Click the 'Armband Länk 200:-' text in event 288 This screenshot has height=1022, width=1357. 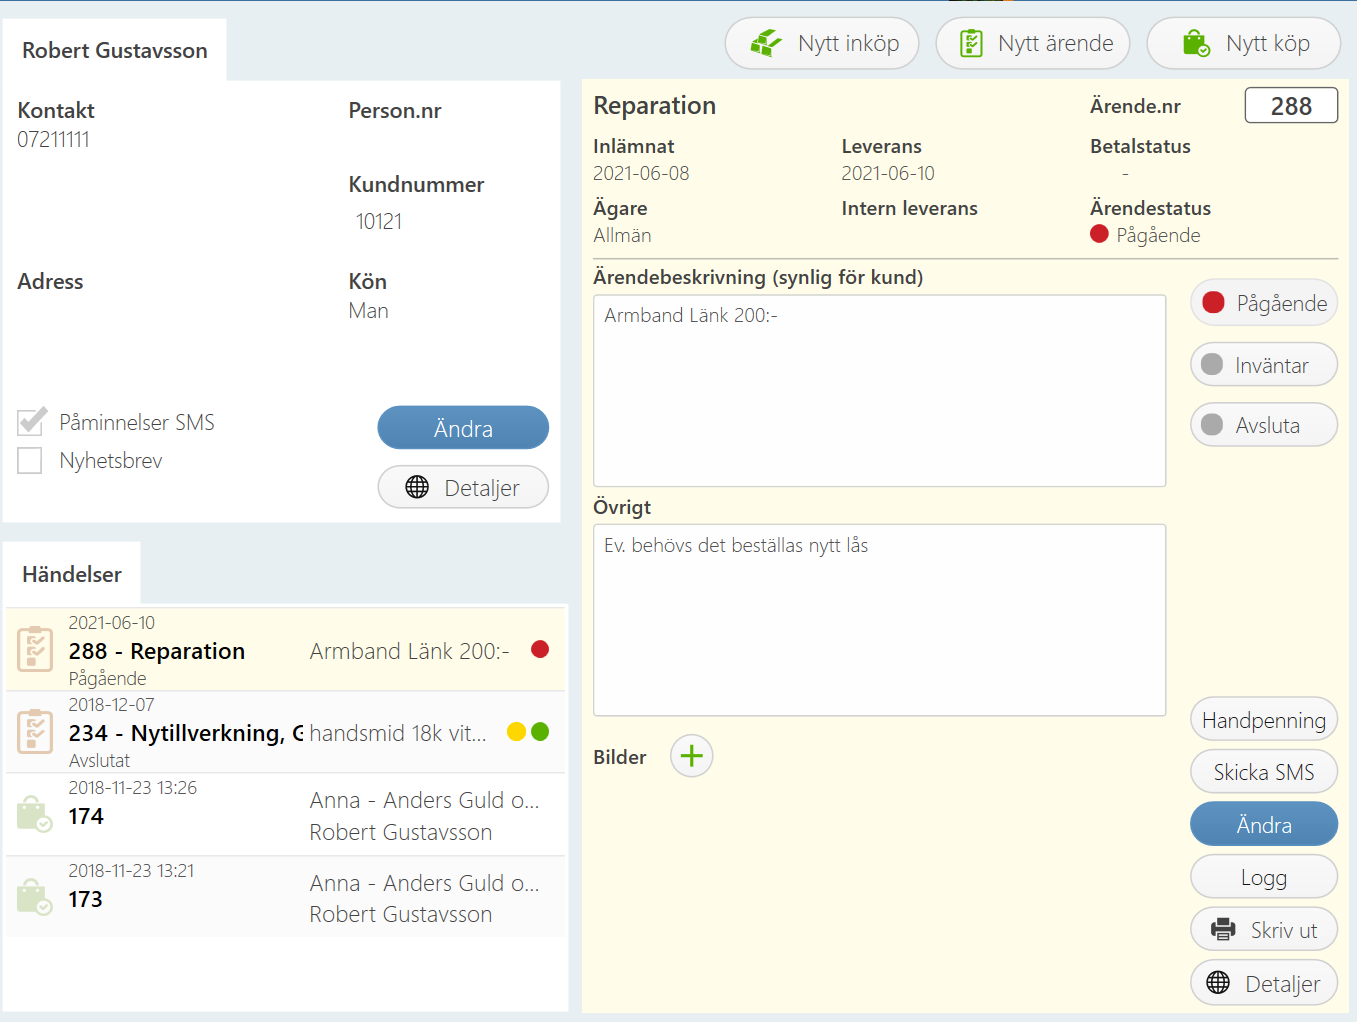point(410,651)
